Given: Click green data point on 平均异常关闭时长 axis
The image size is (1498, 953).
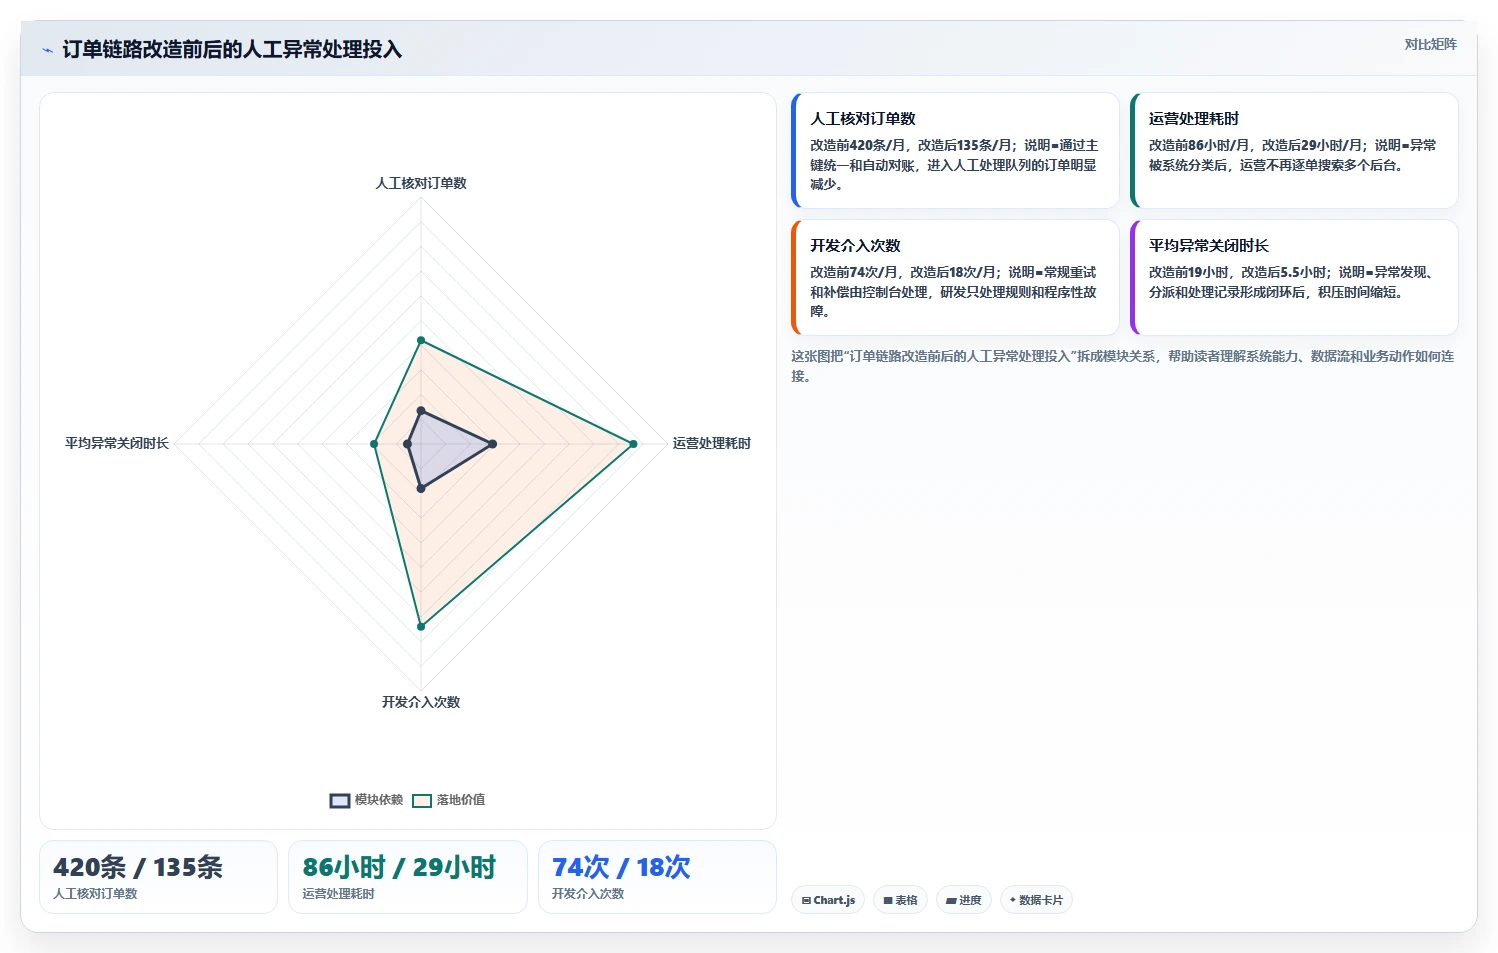Looking at the screenshot, I should click(374, 444).
